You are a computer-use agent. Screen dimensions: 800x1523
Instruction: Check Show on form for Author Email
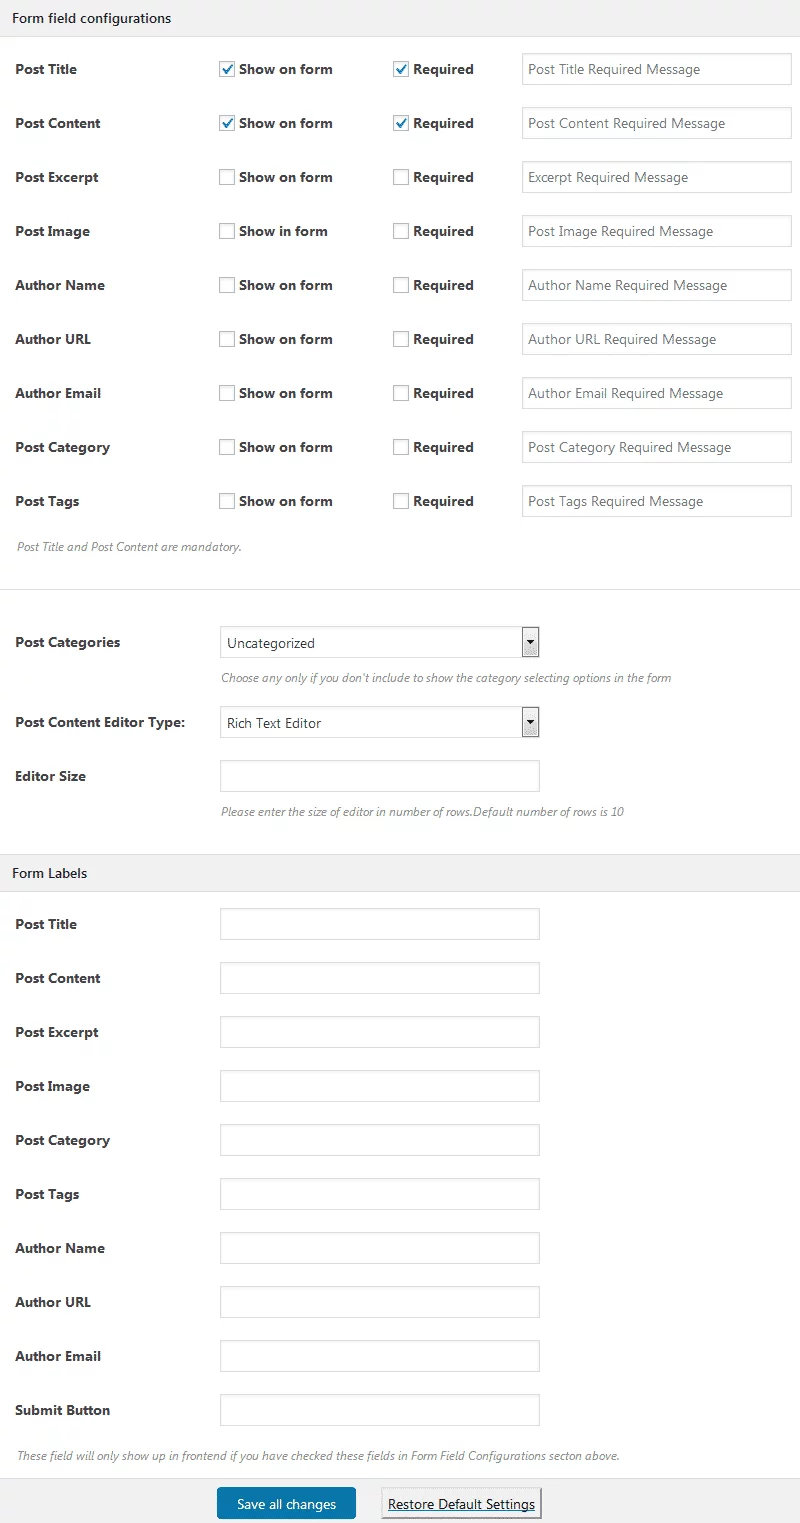click(x=227, y=393)
